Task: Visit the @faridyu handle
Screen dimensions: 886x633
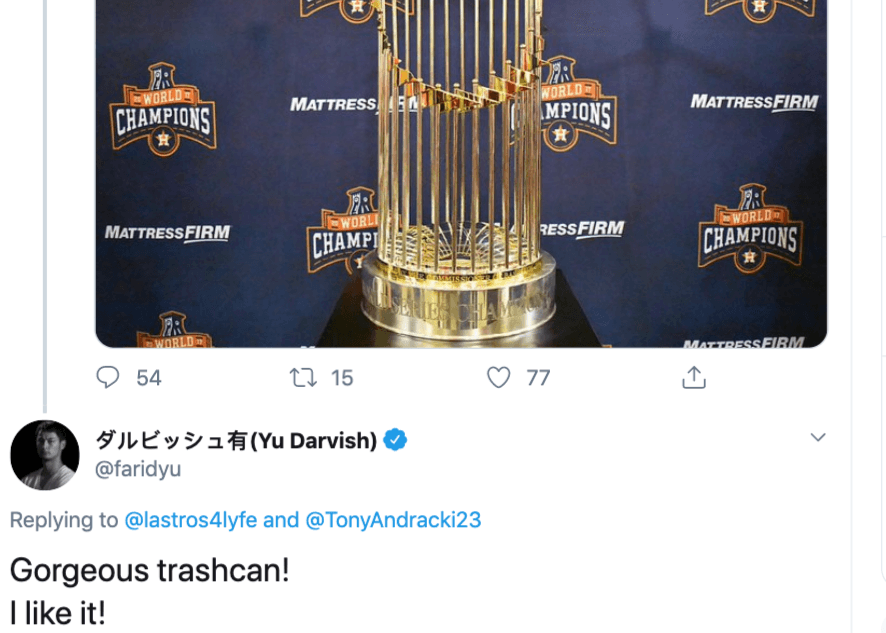Action: (x=138, y=468)
